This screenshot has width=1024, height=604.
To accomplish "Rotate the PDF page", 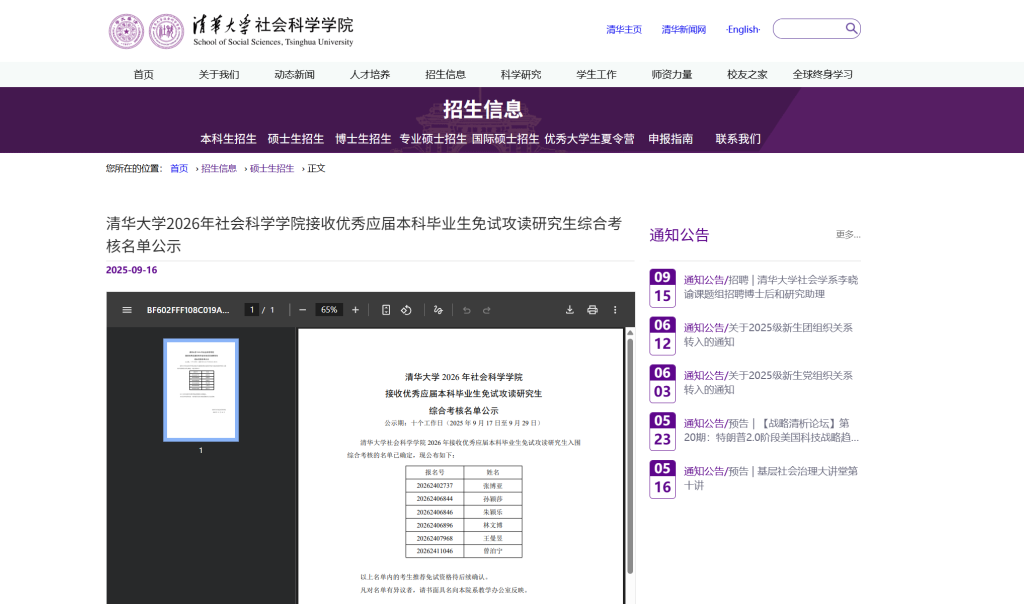I will 406,310.
